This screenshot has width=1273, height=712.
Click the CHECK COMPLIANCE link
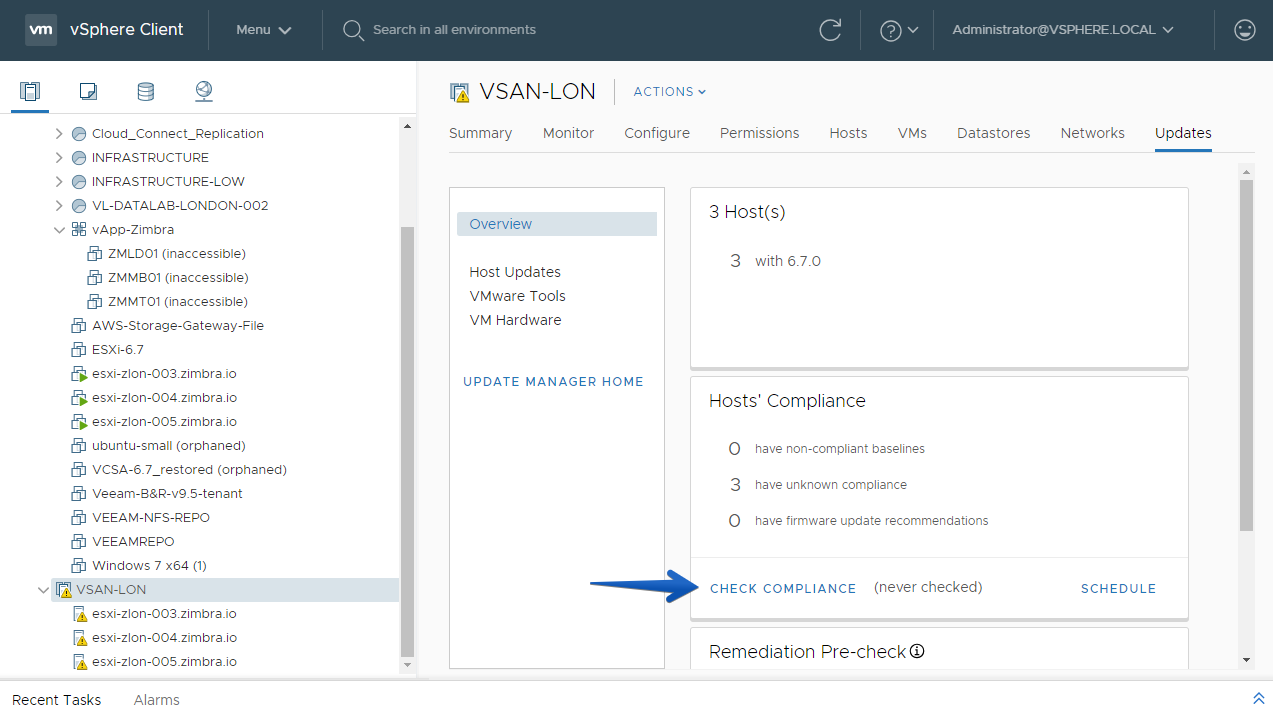(783, 589)
